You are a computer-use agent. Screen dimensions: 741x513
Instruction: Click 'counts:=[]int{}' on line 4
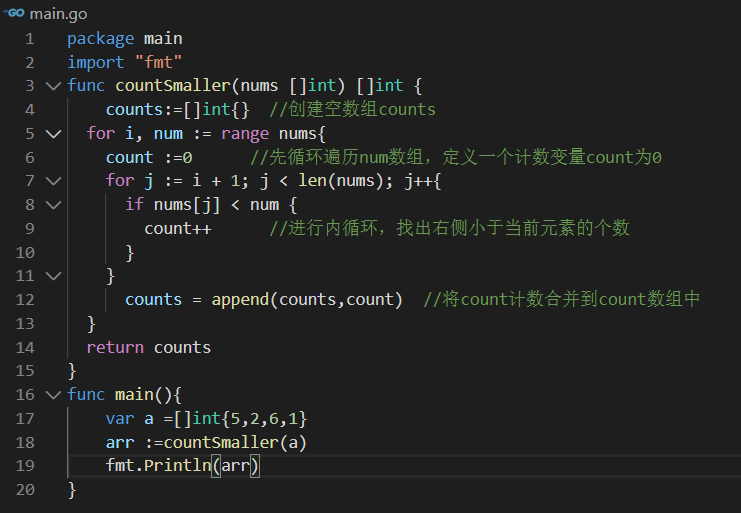tap(178, 110)
